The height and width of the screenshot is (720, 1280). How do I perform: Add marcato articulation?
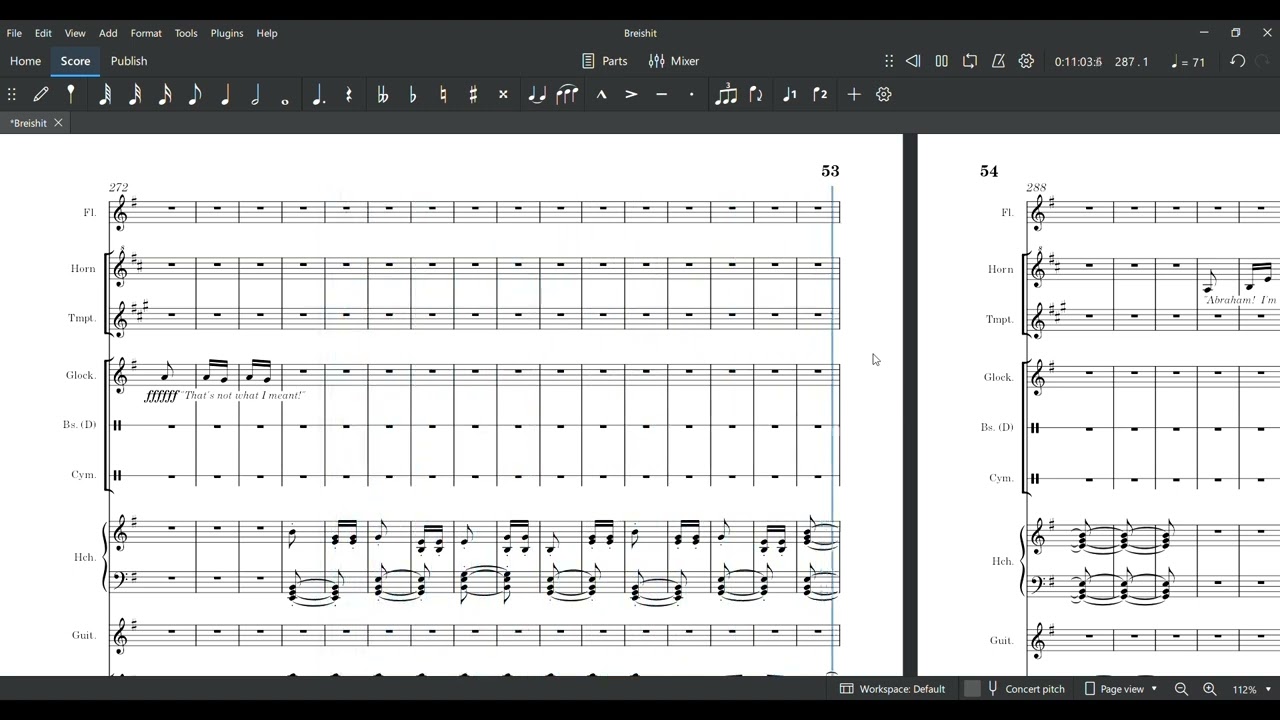[x=601, y=94]
